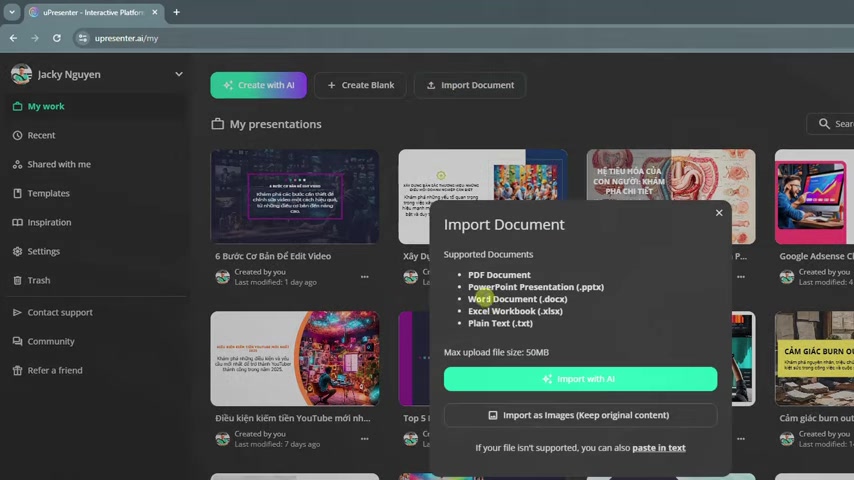Click PowerPoint Presentation (.pptx) list item
854x480 pixels.
pyautogui.click(x=536, y=287)
